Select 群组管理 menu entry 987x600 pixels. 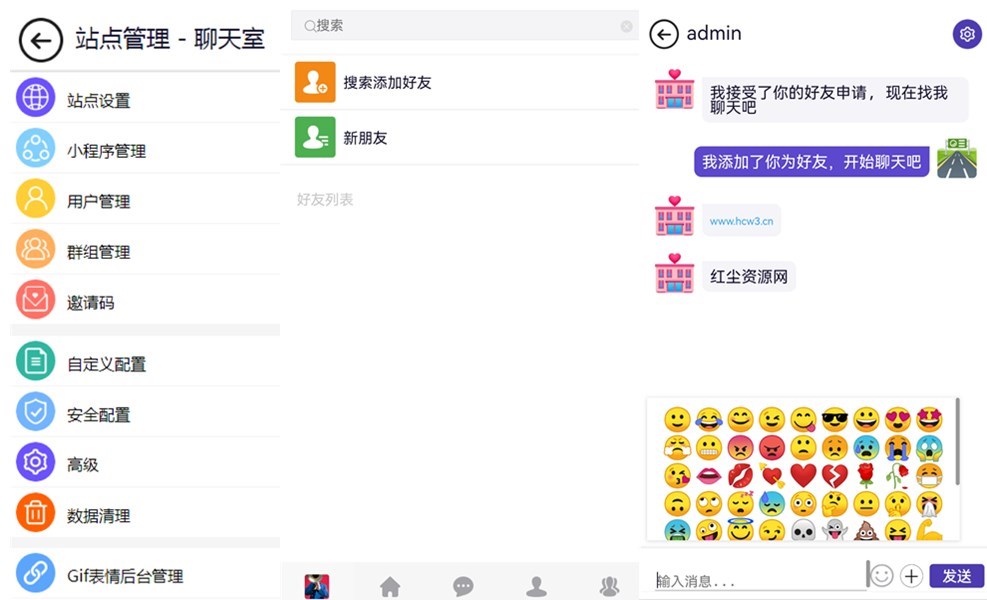click(145, 249)
